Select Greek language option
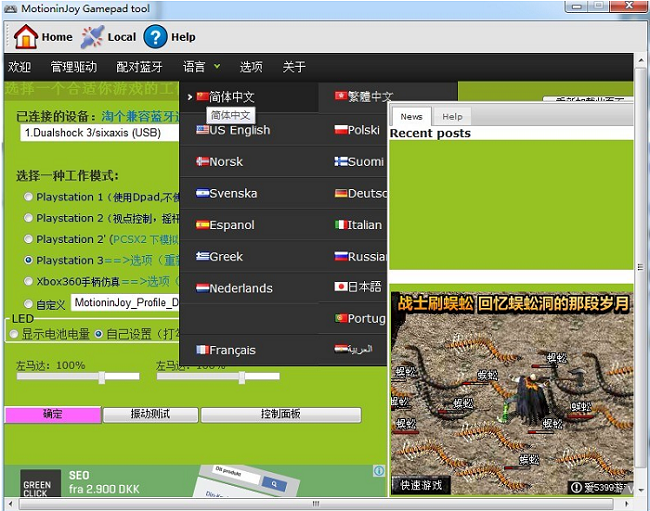This screenshot has height=511, width=650. pos(219,257)
